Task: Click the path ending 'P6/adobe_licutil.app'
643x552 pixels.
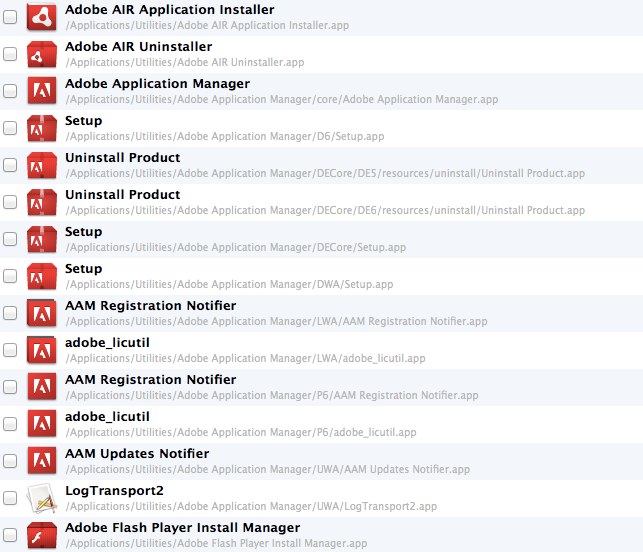Action: (x=241, y=433)
